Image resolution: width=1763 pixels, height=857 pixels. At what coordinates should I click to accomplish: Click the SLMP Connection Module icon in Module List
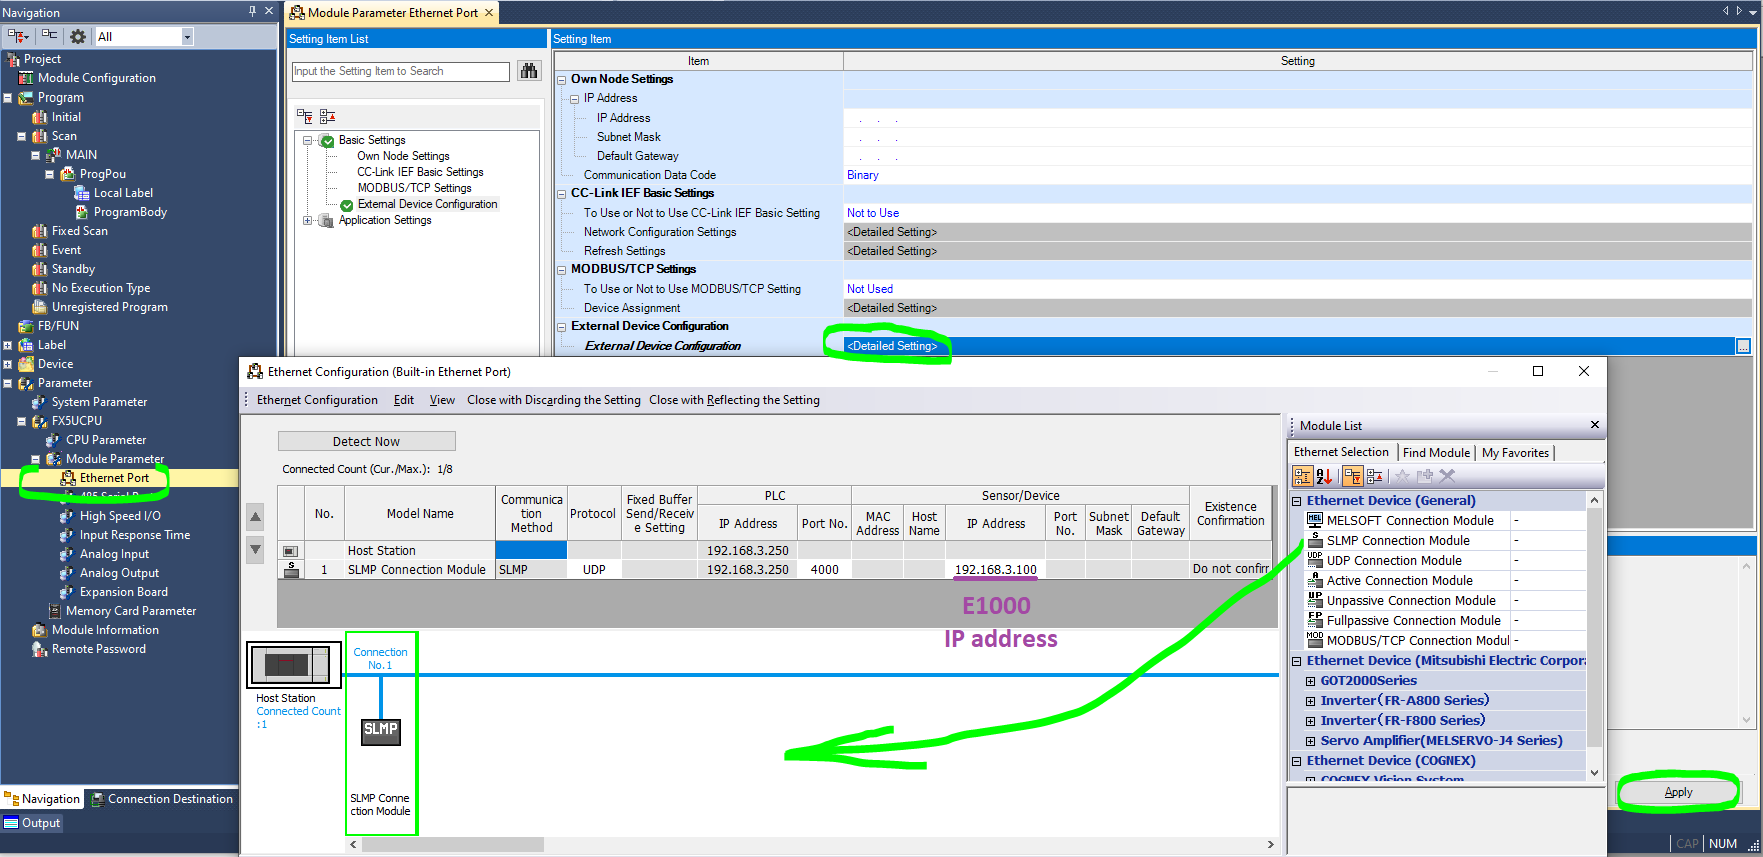click(x=1315, y=540)
